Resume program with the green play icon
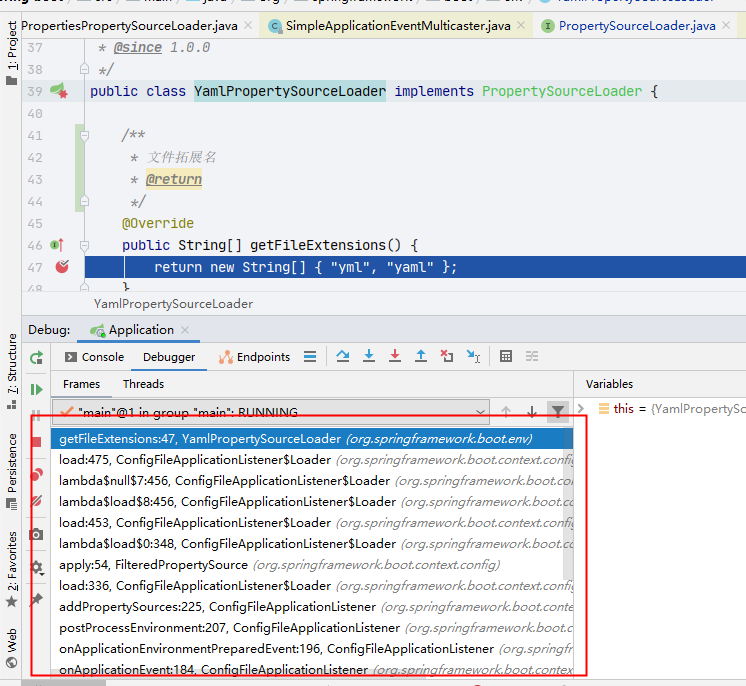Image resolution: width=746 pixels, height=686 pixels. coord(37,389)
